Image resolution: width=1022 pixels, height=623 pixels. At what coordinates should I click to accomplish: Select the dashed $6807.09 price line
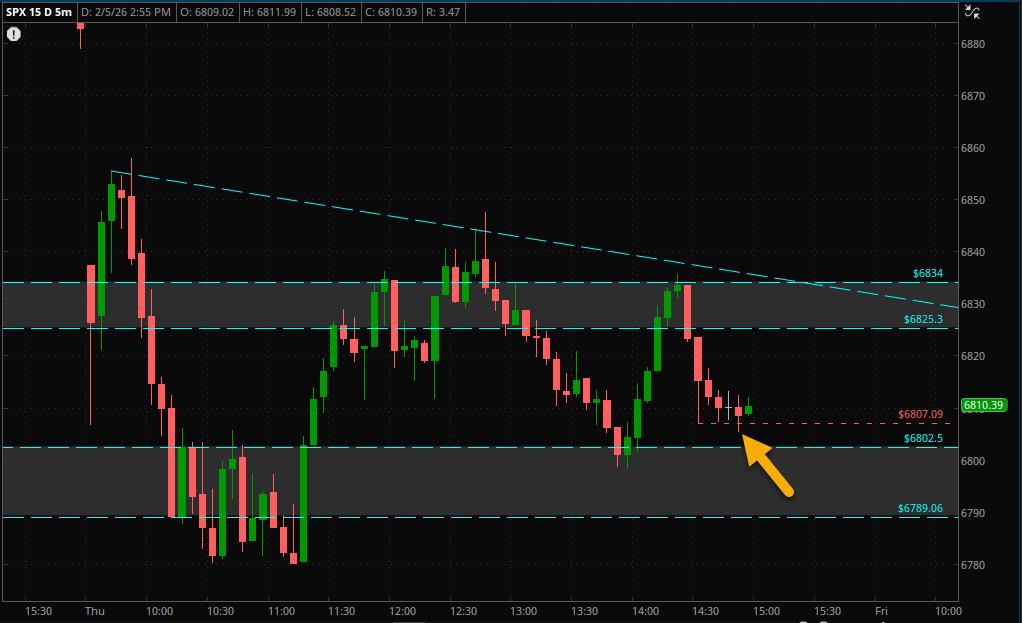pos(850,422)
